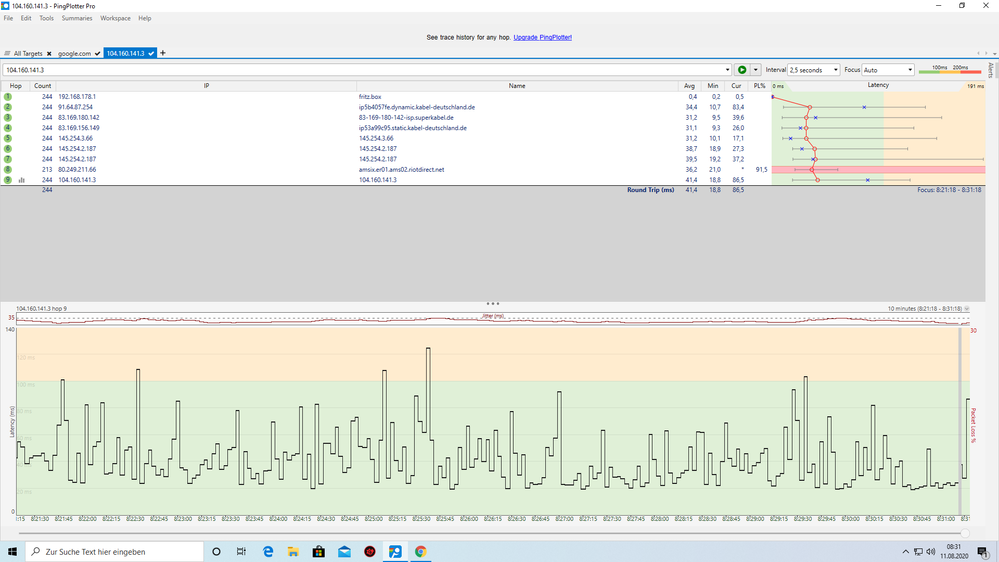Select the fritz.box hop name
The image size is (999, 562).
click(370, 97)
